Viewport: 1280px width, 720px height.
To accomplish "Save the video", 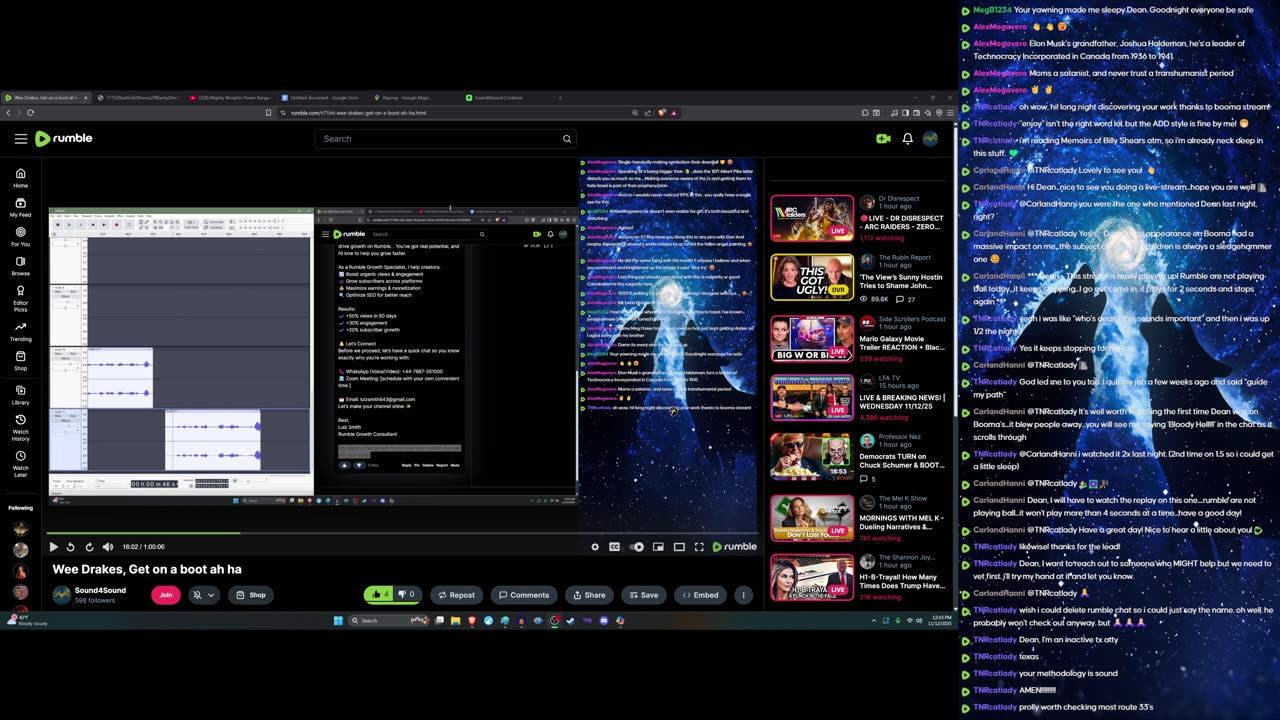I will 643,595.
